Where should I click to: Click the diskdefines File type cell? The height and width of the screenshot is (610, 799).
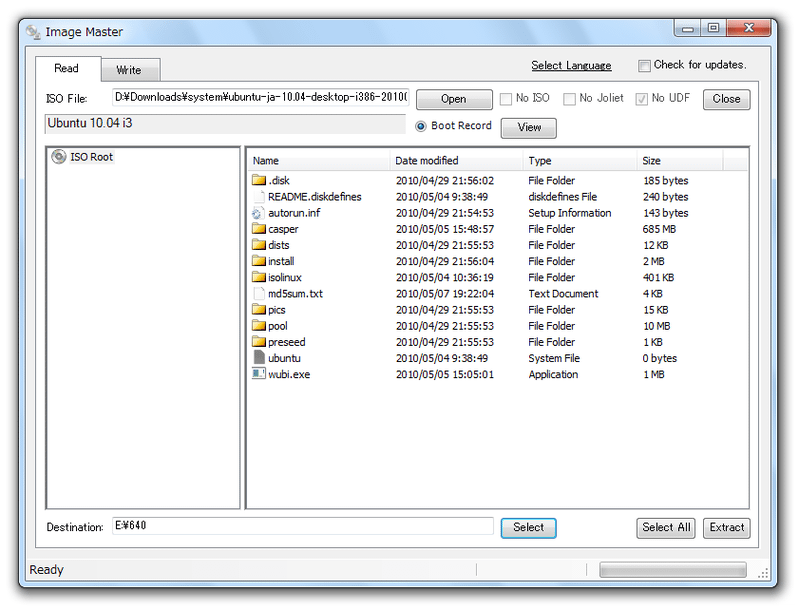[x=563, y=197]
